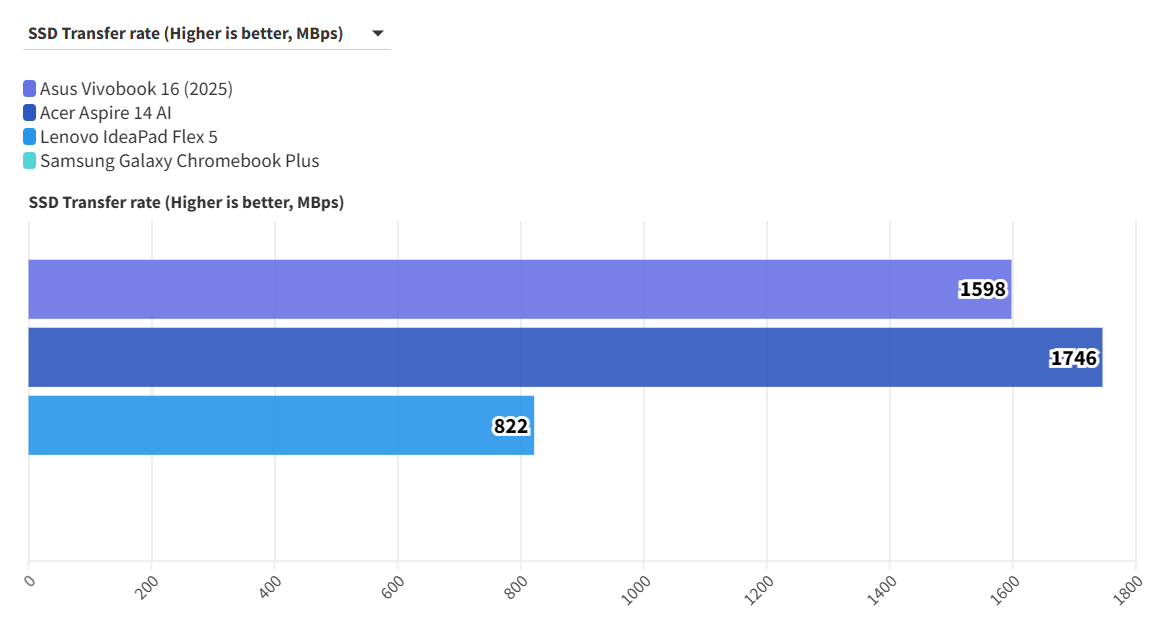Click the 1000 tick label on the axis
The width and height of the screenshot is (1171, 623).
pos(634,587)
